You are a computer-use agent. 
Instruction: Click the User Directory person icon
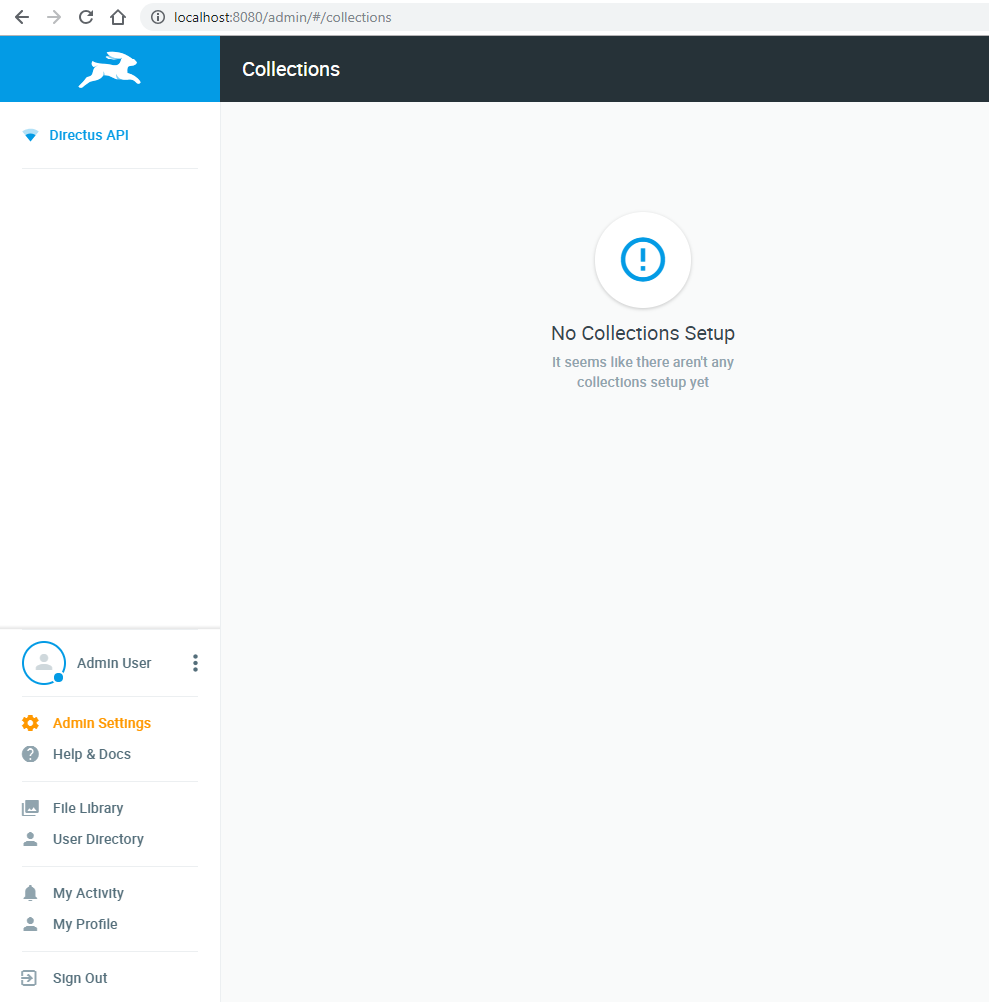30,839
